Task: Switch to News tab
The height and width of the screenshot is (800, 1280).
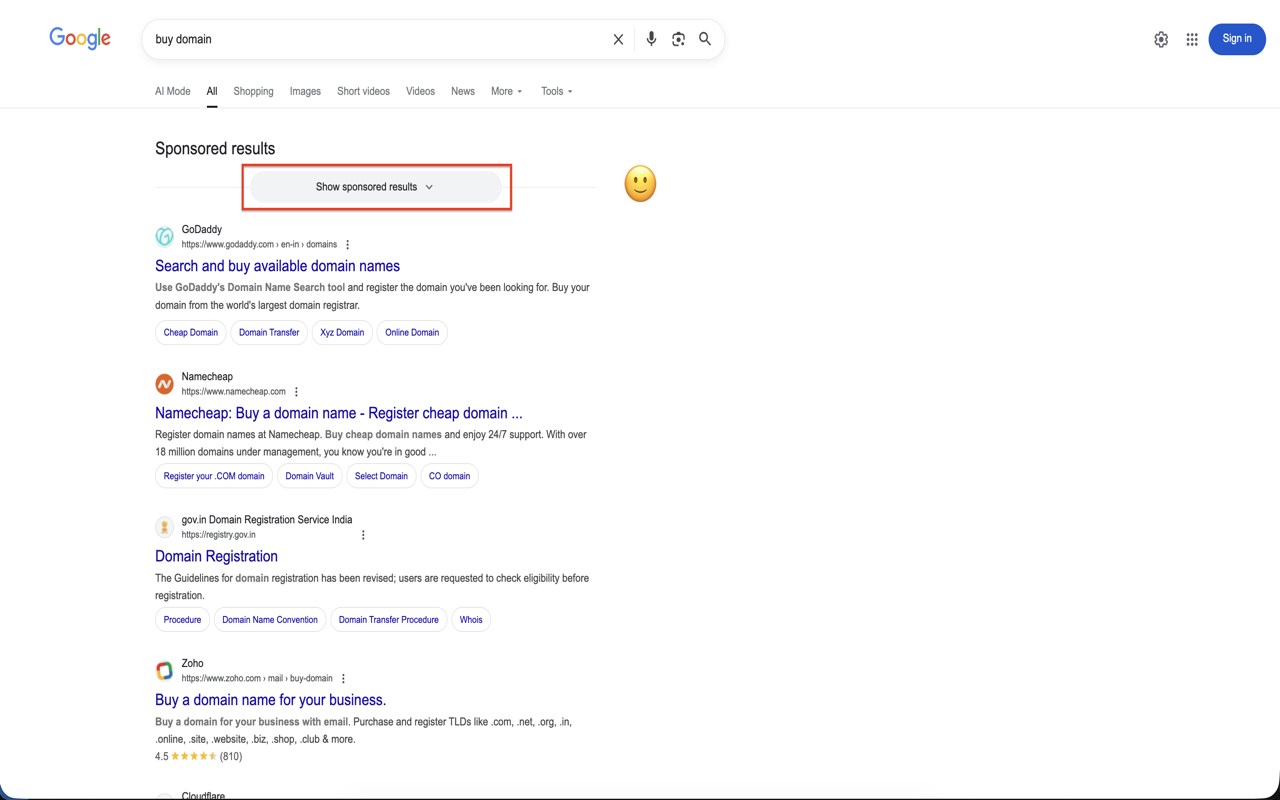Action: (463, 91)
